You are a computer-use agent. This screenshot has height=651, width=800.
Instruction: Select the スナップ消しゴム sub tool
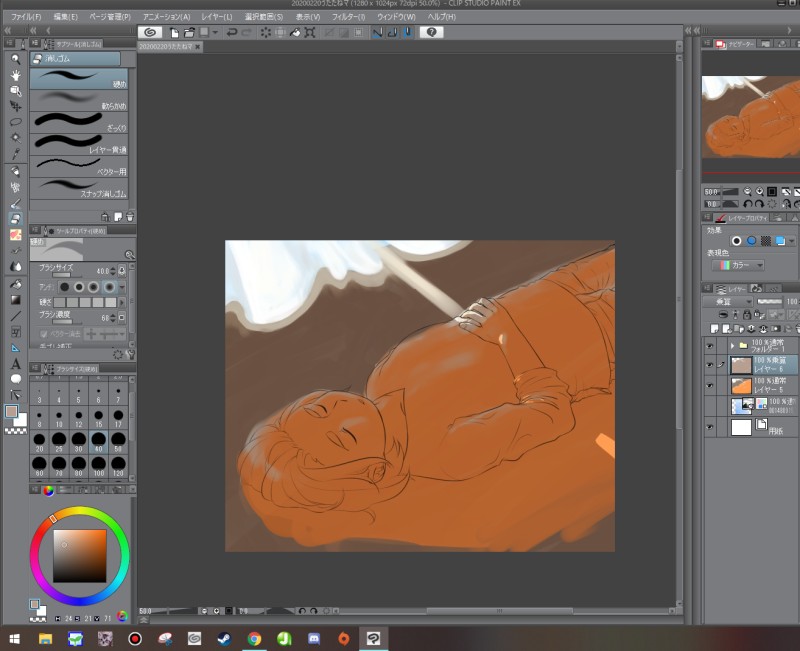pos(79,188)
